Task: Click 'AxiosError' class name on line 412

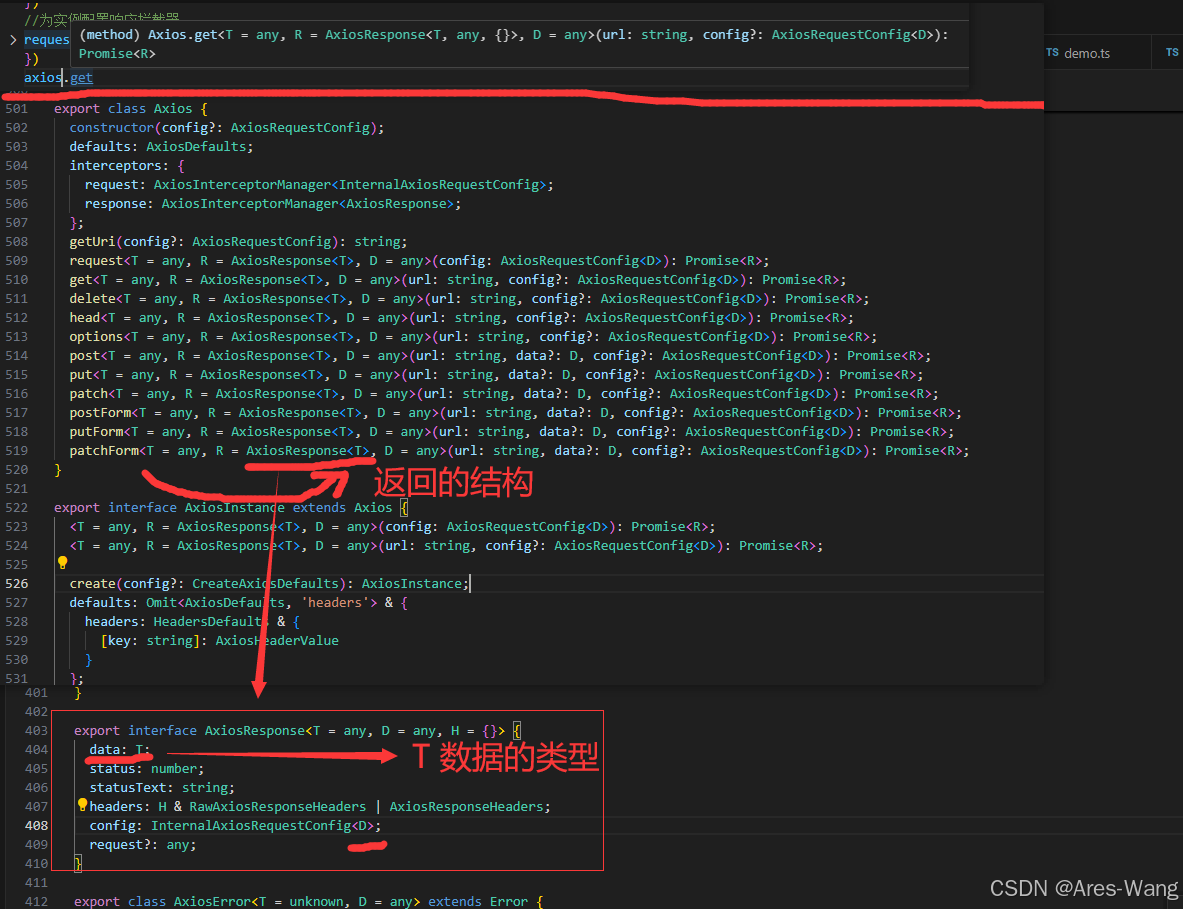Action: pos(213,901)
